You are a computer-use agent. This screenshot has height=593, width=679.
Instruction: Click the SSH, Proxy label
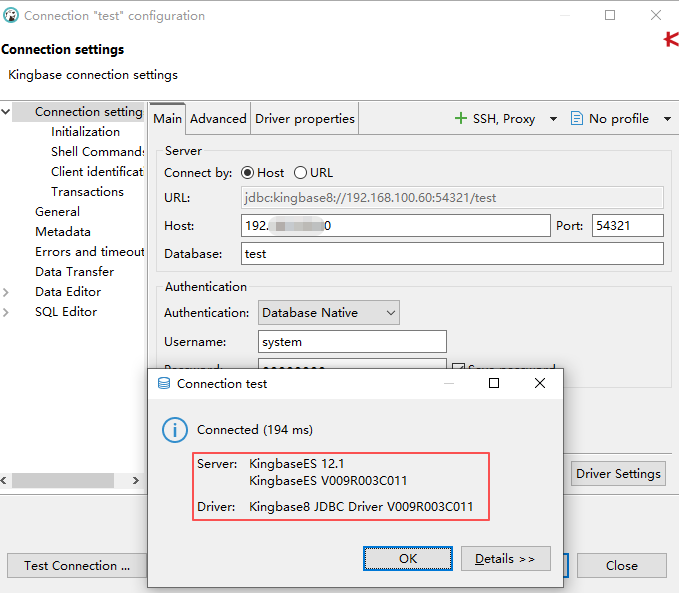pos(504,119)
